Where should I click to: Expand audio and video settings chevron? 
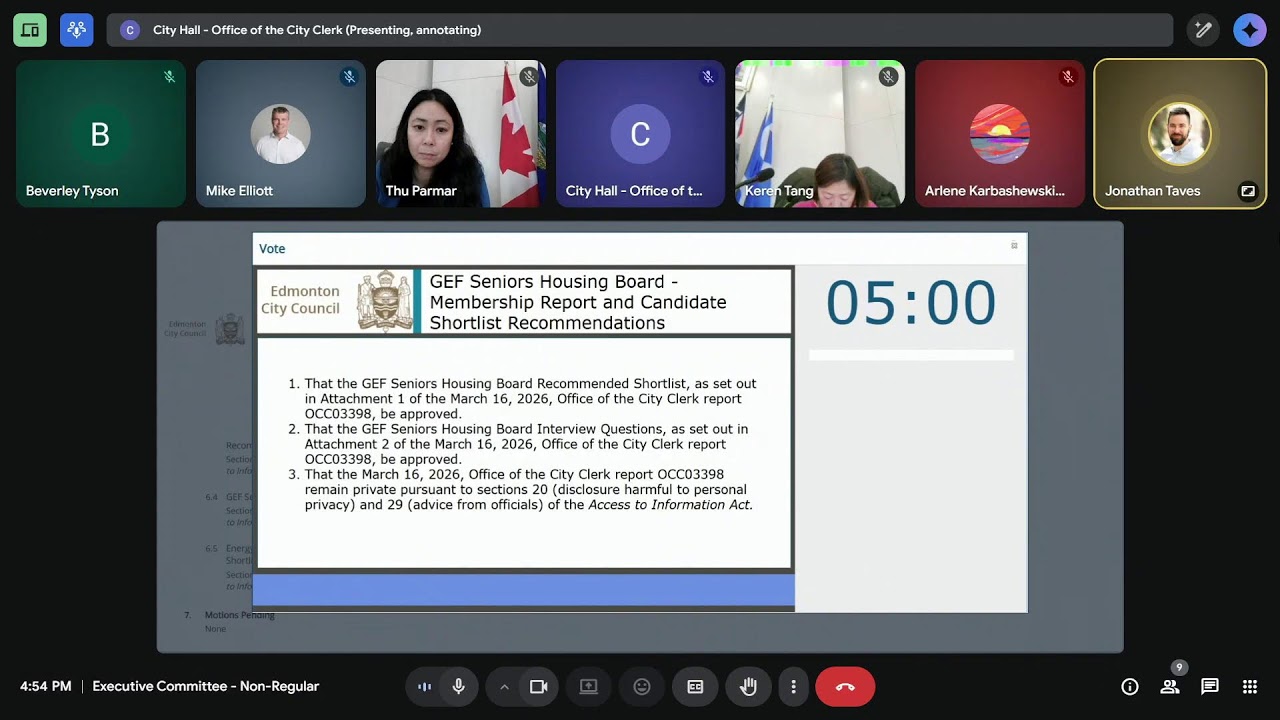504,687
